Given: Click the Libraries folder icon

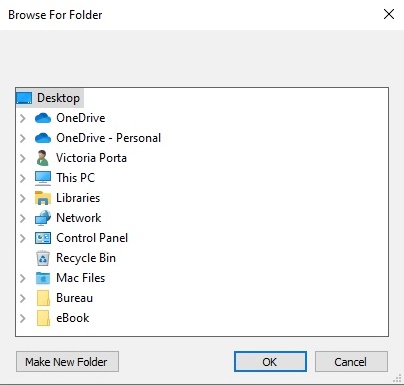Looking at the screenshot, I should click(x=43, y=198).
